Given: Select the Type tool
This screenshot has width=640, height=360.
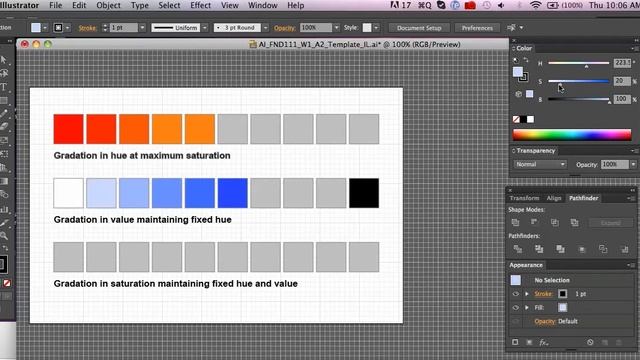Looking at the screenshot, I should point(4,87).
